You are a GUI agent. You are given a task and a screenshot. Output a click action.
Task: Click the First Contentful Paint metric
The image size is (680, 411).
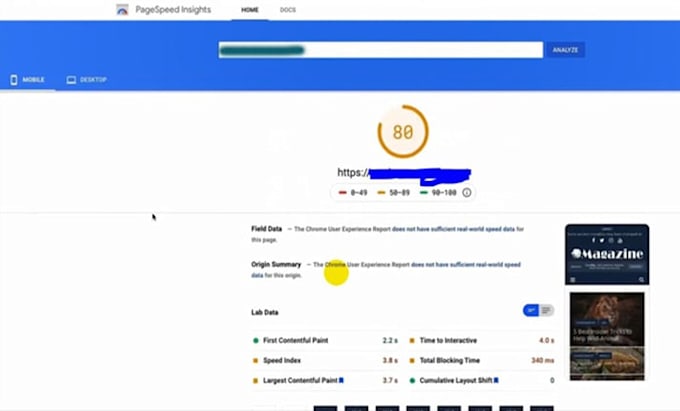[325, 340]
